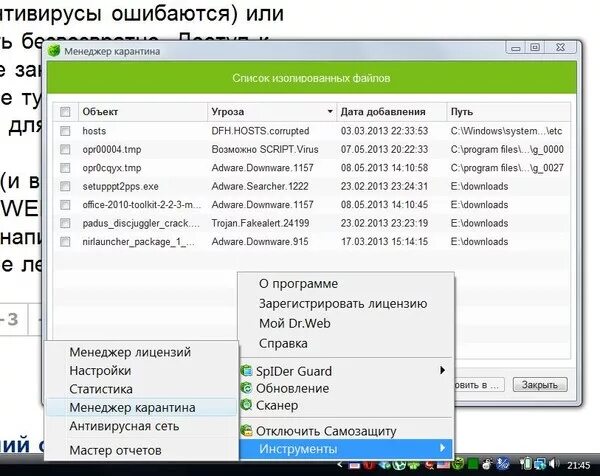Minimize the Менеджер карантина window
The width and height of the screenshot is (600, 476).
point(516,47)
